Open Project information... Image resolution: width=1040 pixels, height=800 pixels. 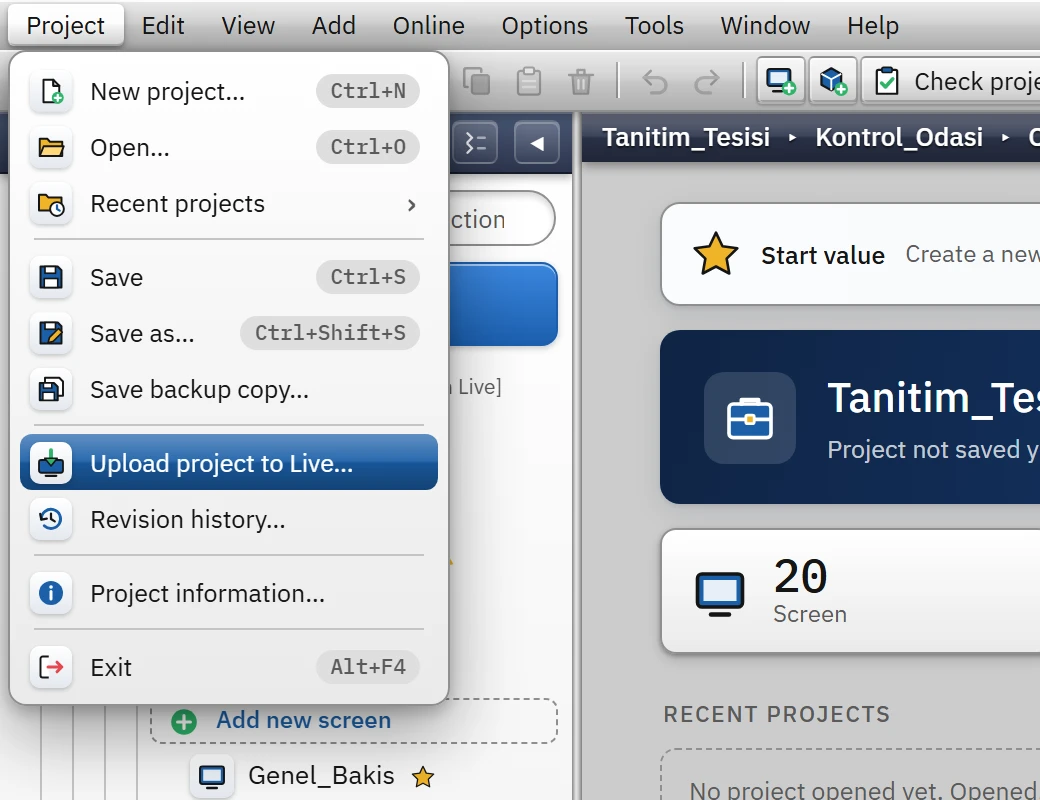click(229, 593)
